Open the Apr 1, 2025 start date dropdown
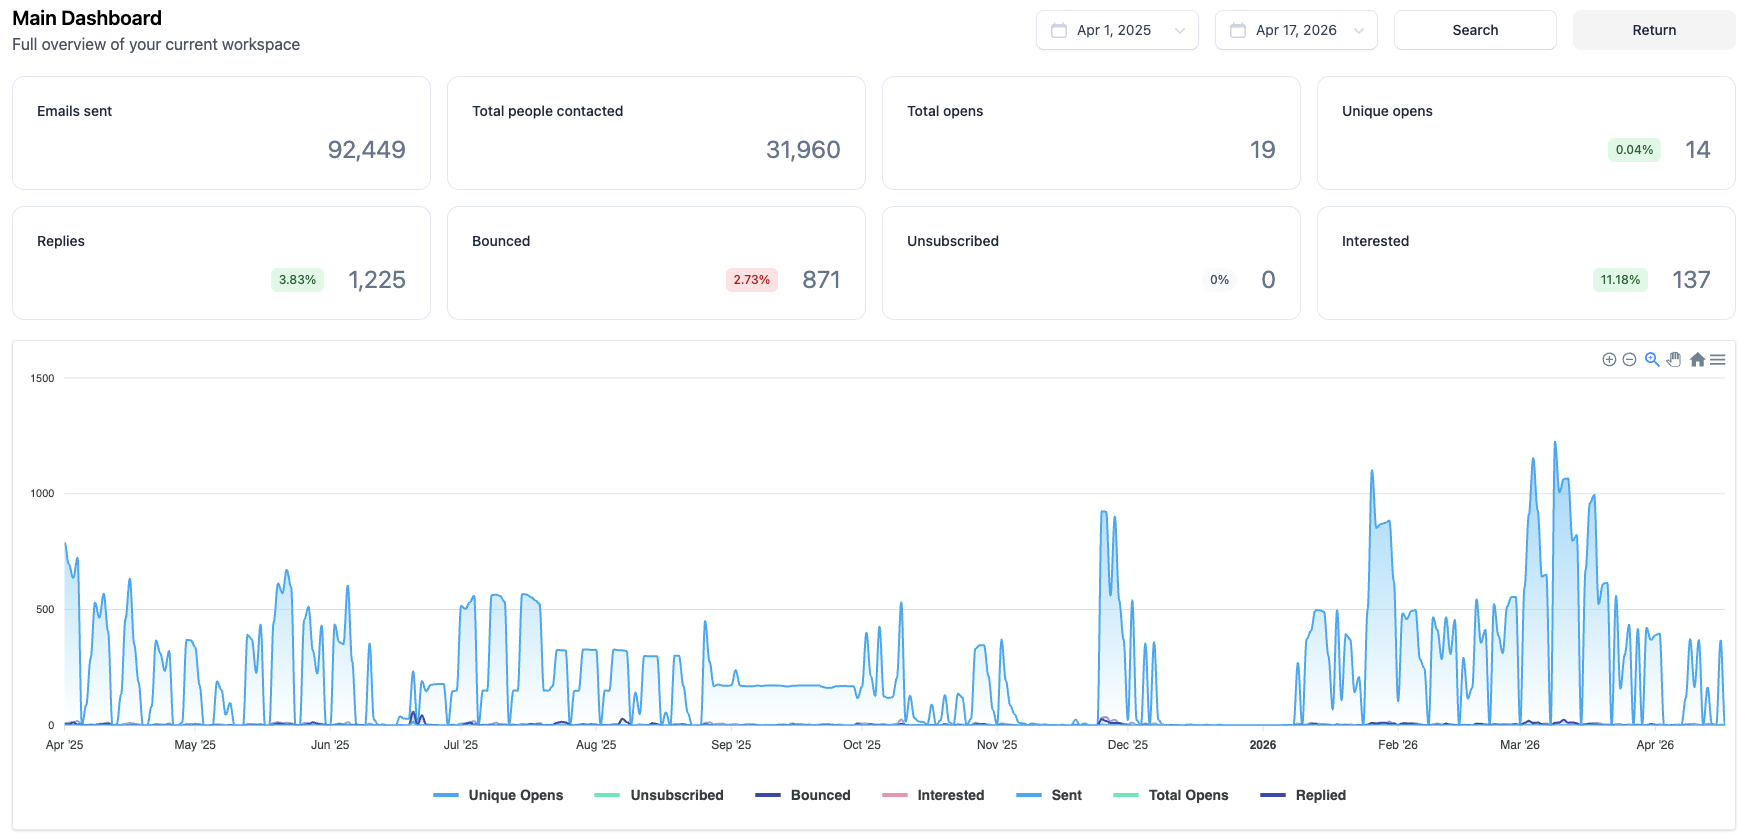 [x=1117, y=30]
